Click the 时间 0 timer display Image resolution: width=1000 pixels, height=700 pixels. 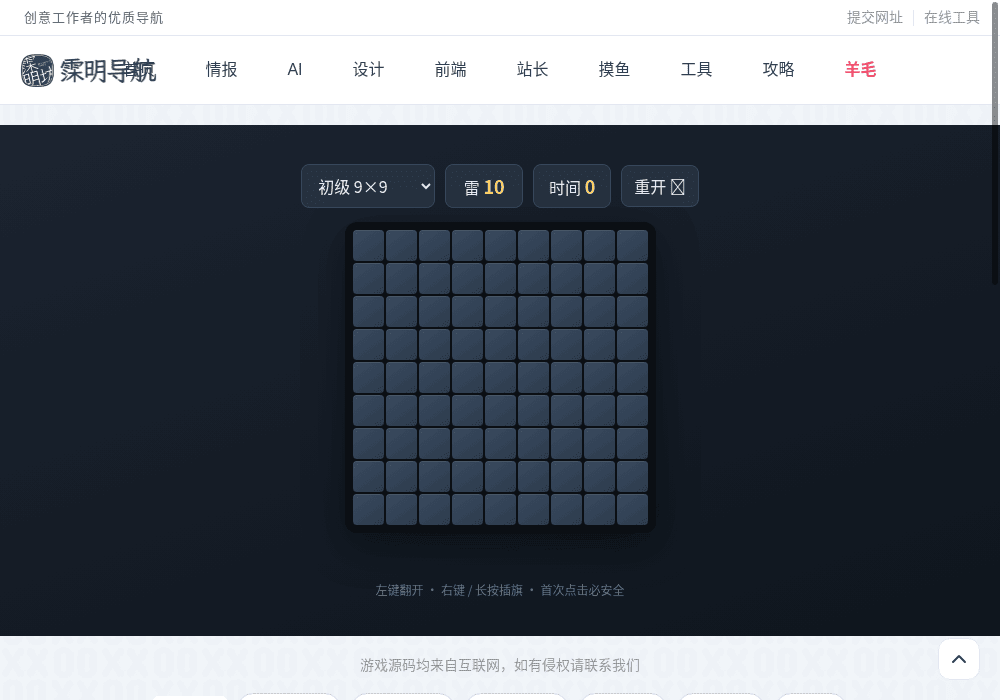(572, 186)
